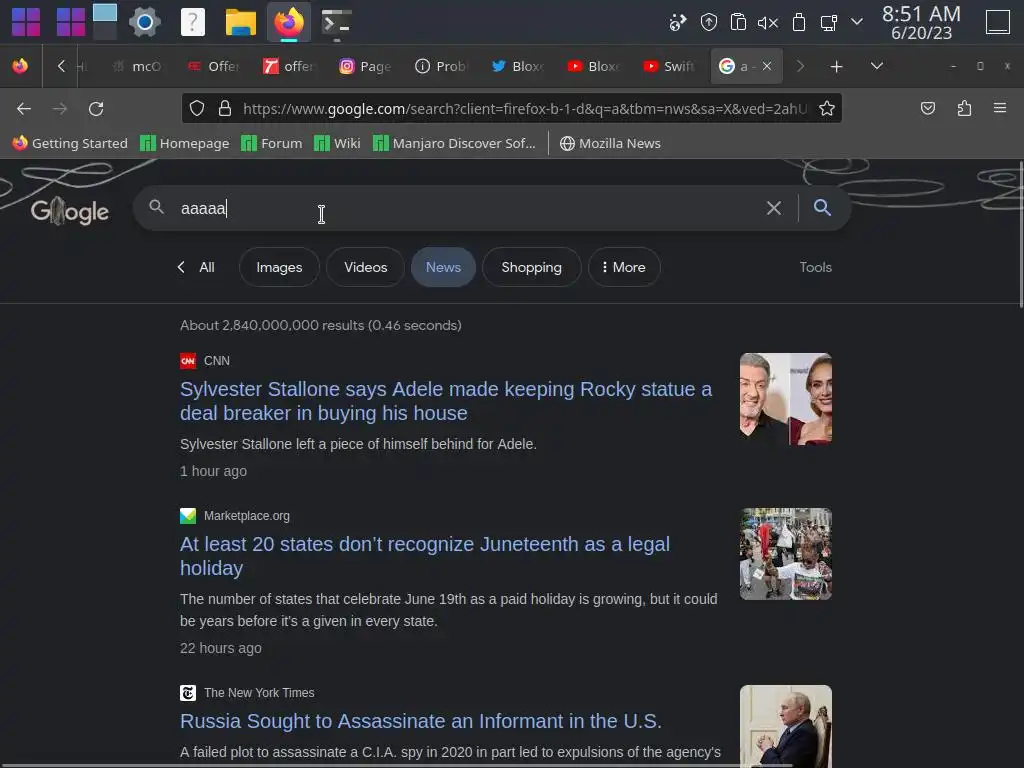Viewport: 1024px width, 768px height.
Task: Select the News search filter
Action: [x=443, y=267]
